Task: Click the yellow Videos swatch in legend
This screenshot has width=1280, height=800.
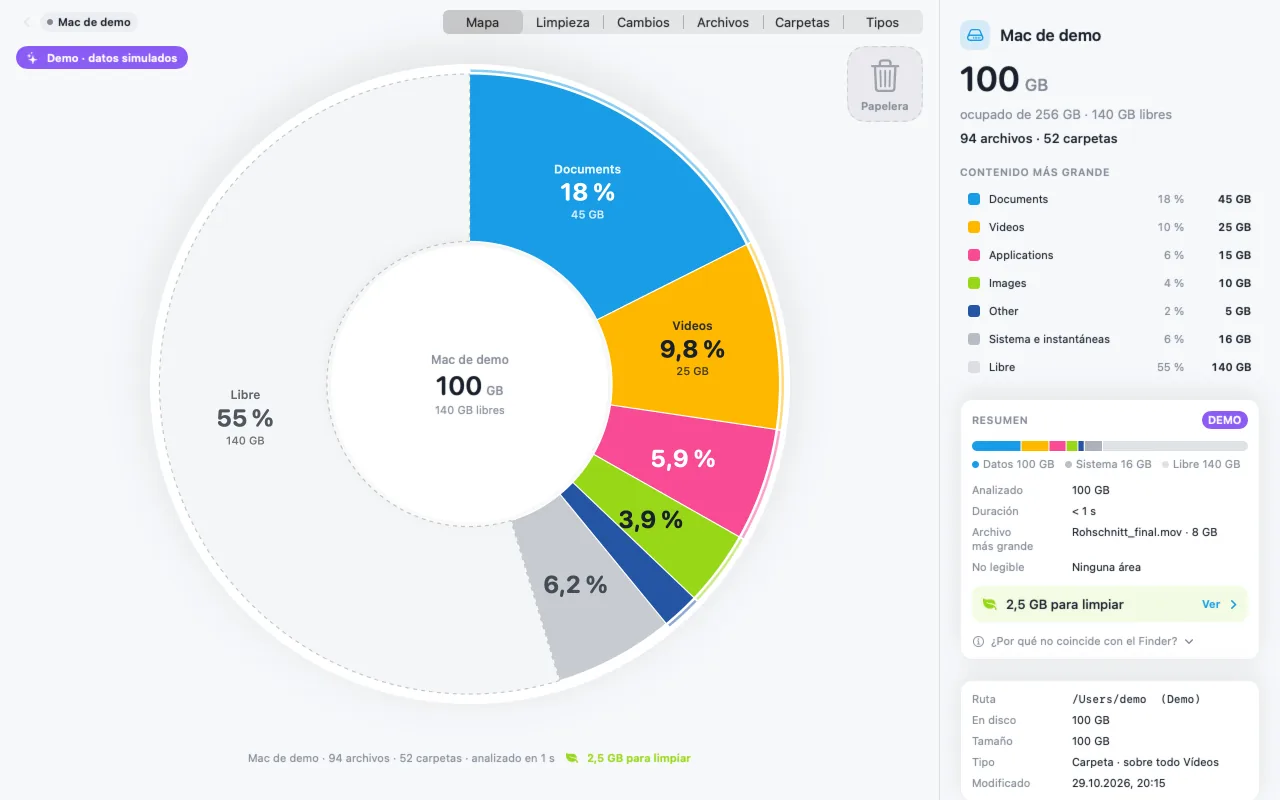Action: click(x=974, y=227)
